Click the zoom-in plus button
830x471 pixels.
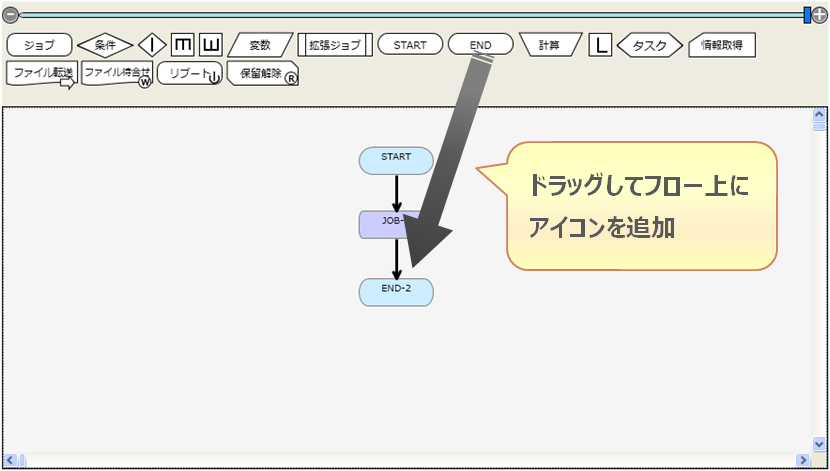click(819, 15)
